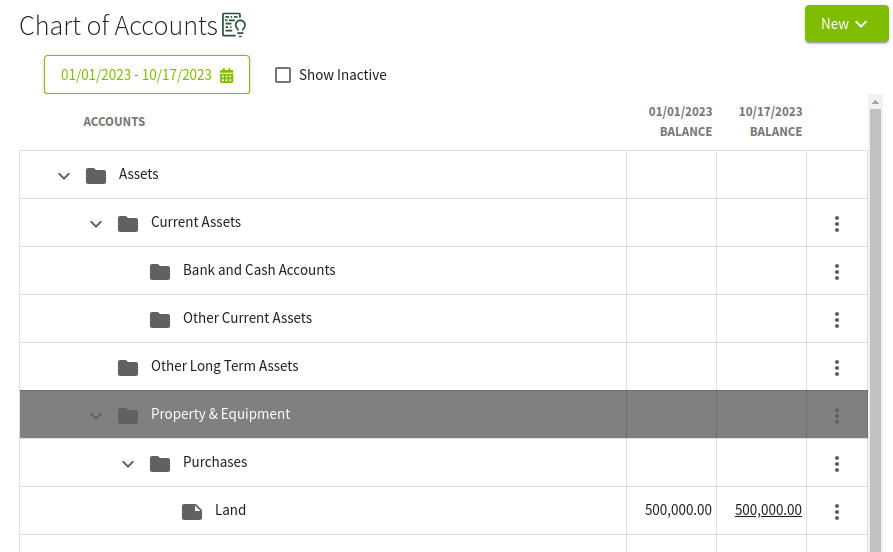
Task: Open the three-dot menu for Other Current Assets
Action: click(837, 320)
